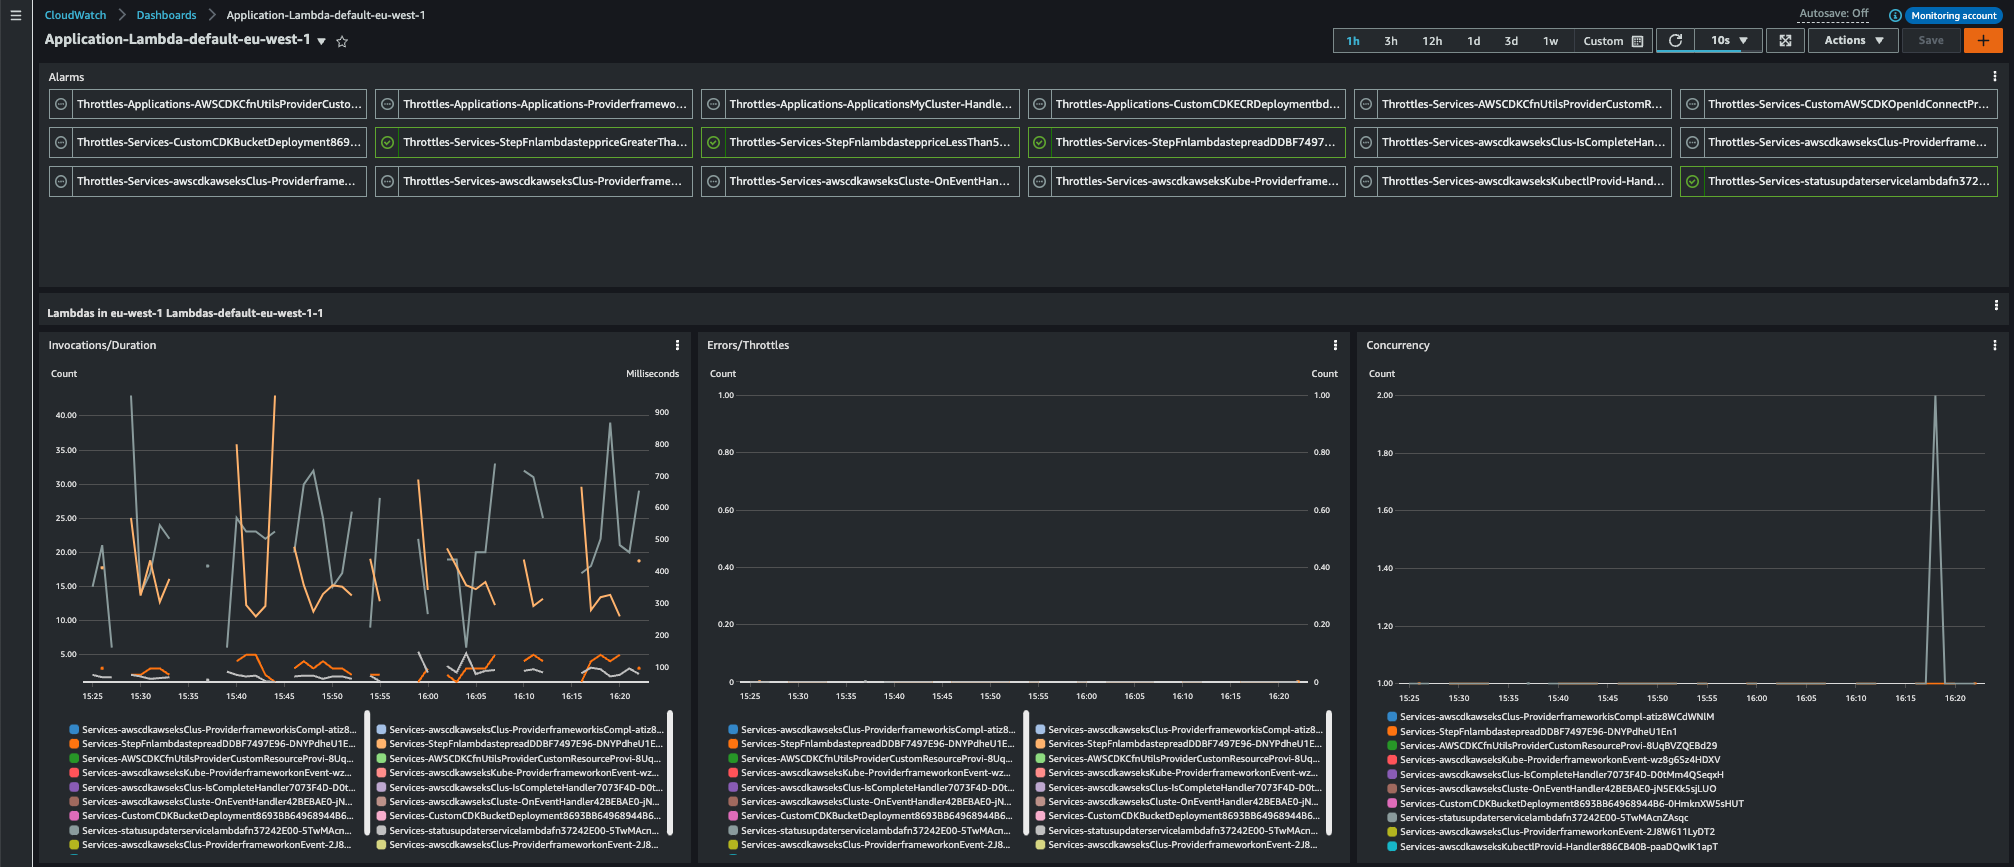Enter fullscreen with the expand icon

1785,40
